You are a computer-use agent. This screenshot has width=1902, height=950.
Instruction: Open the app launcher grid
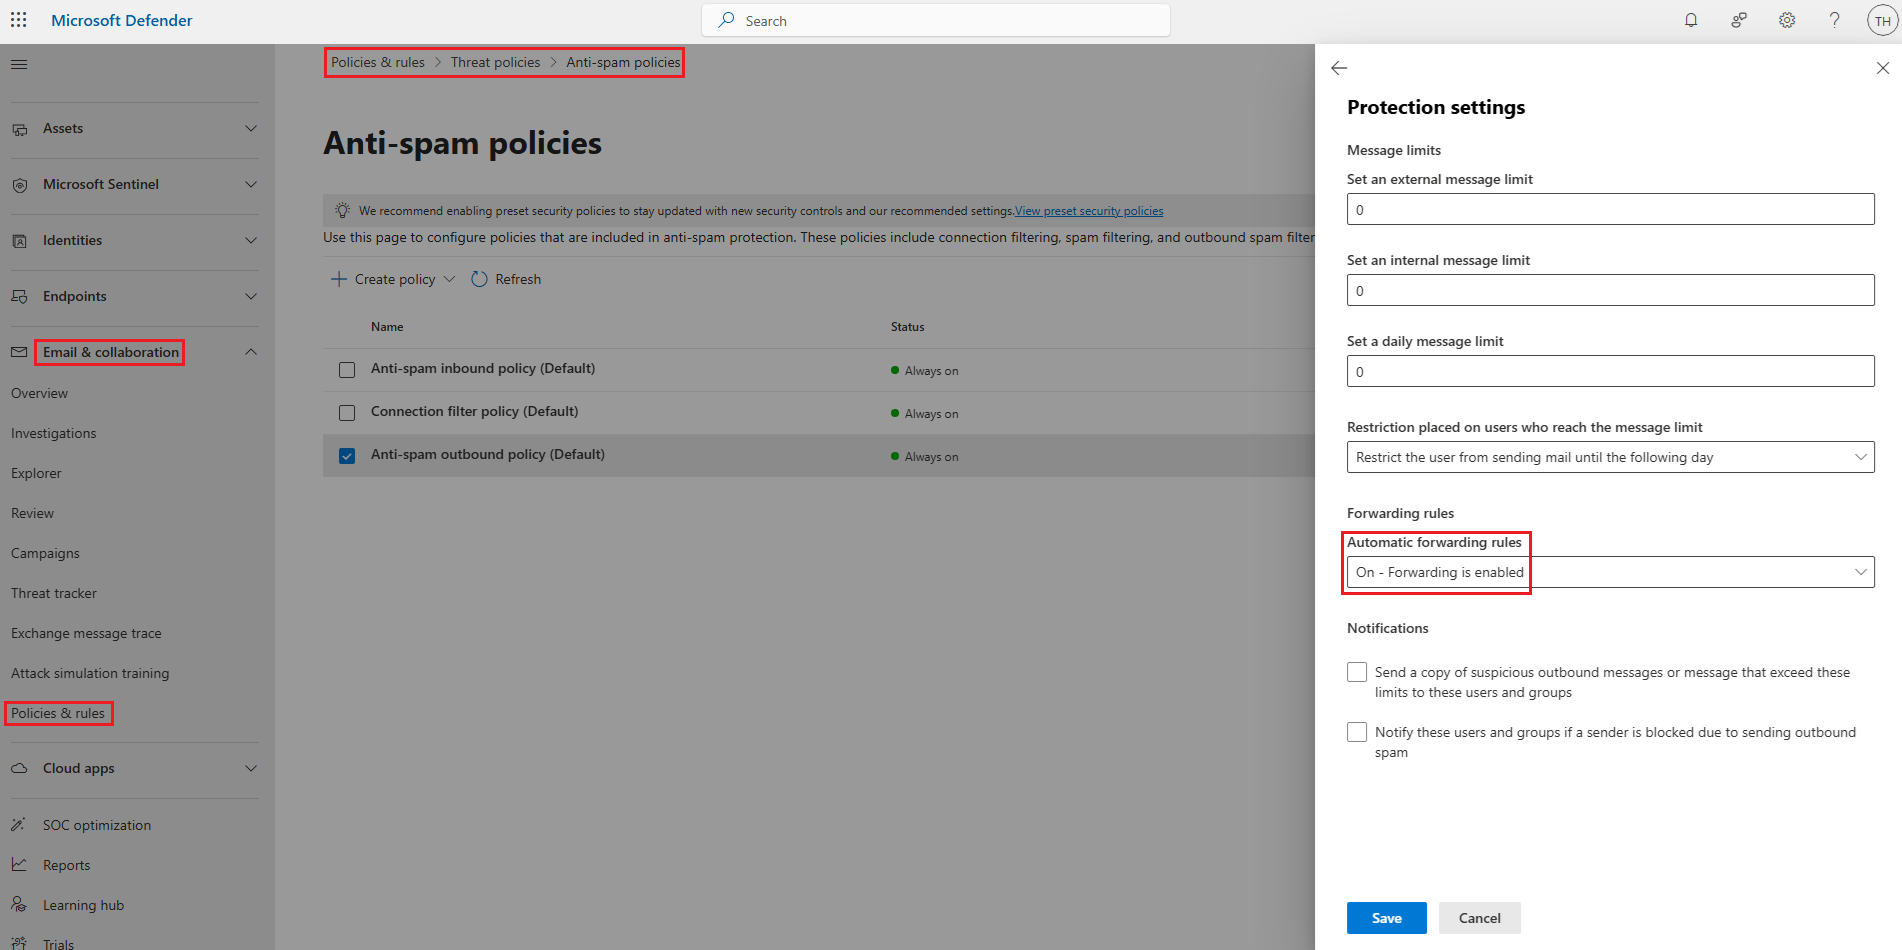(x=18, y=20)
